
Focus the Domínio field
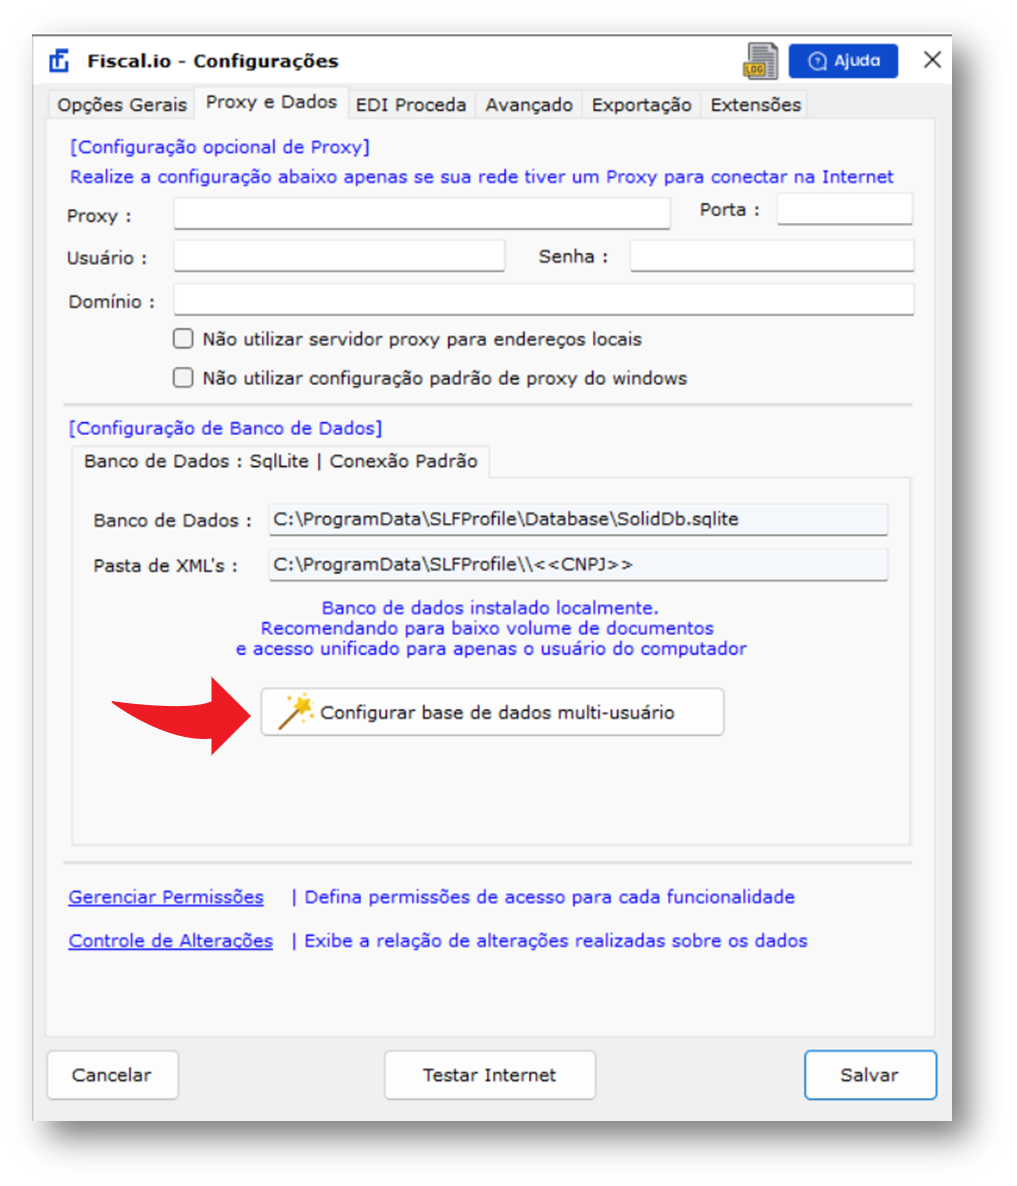[x=544, y=300]
